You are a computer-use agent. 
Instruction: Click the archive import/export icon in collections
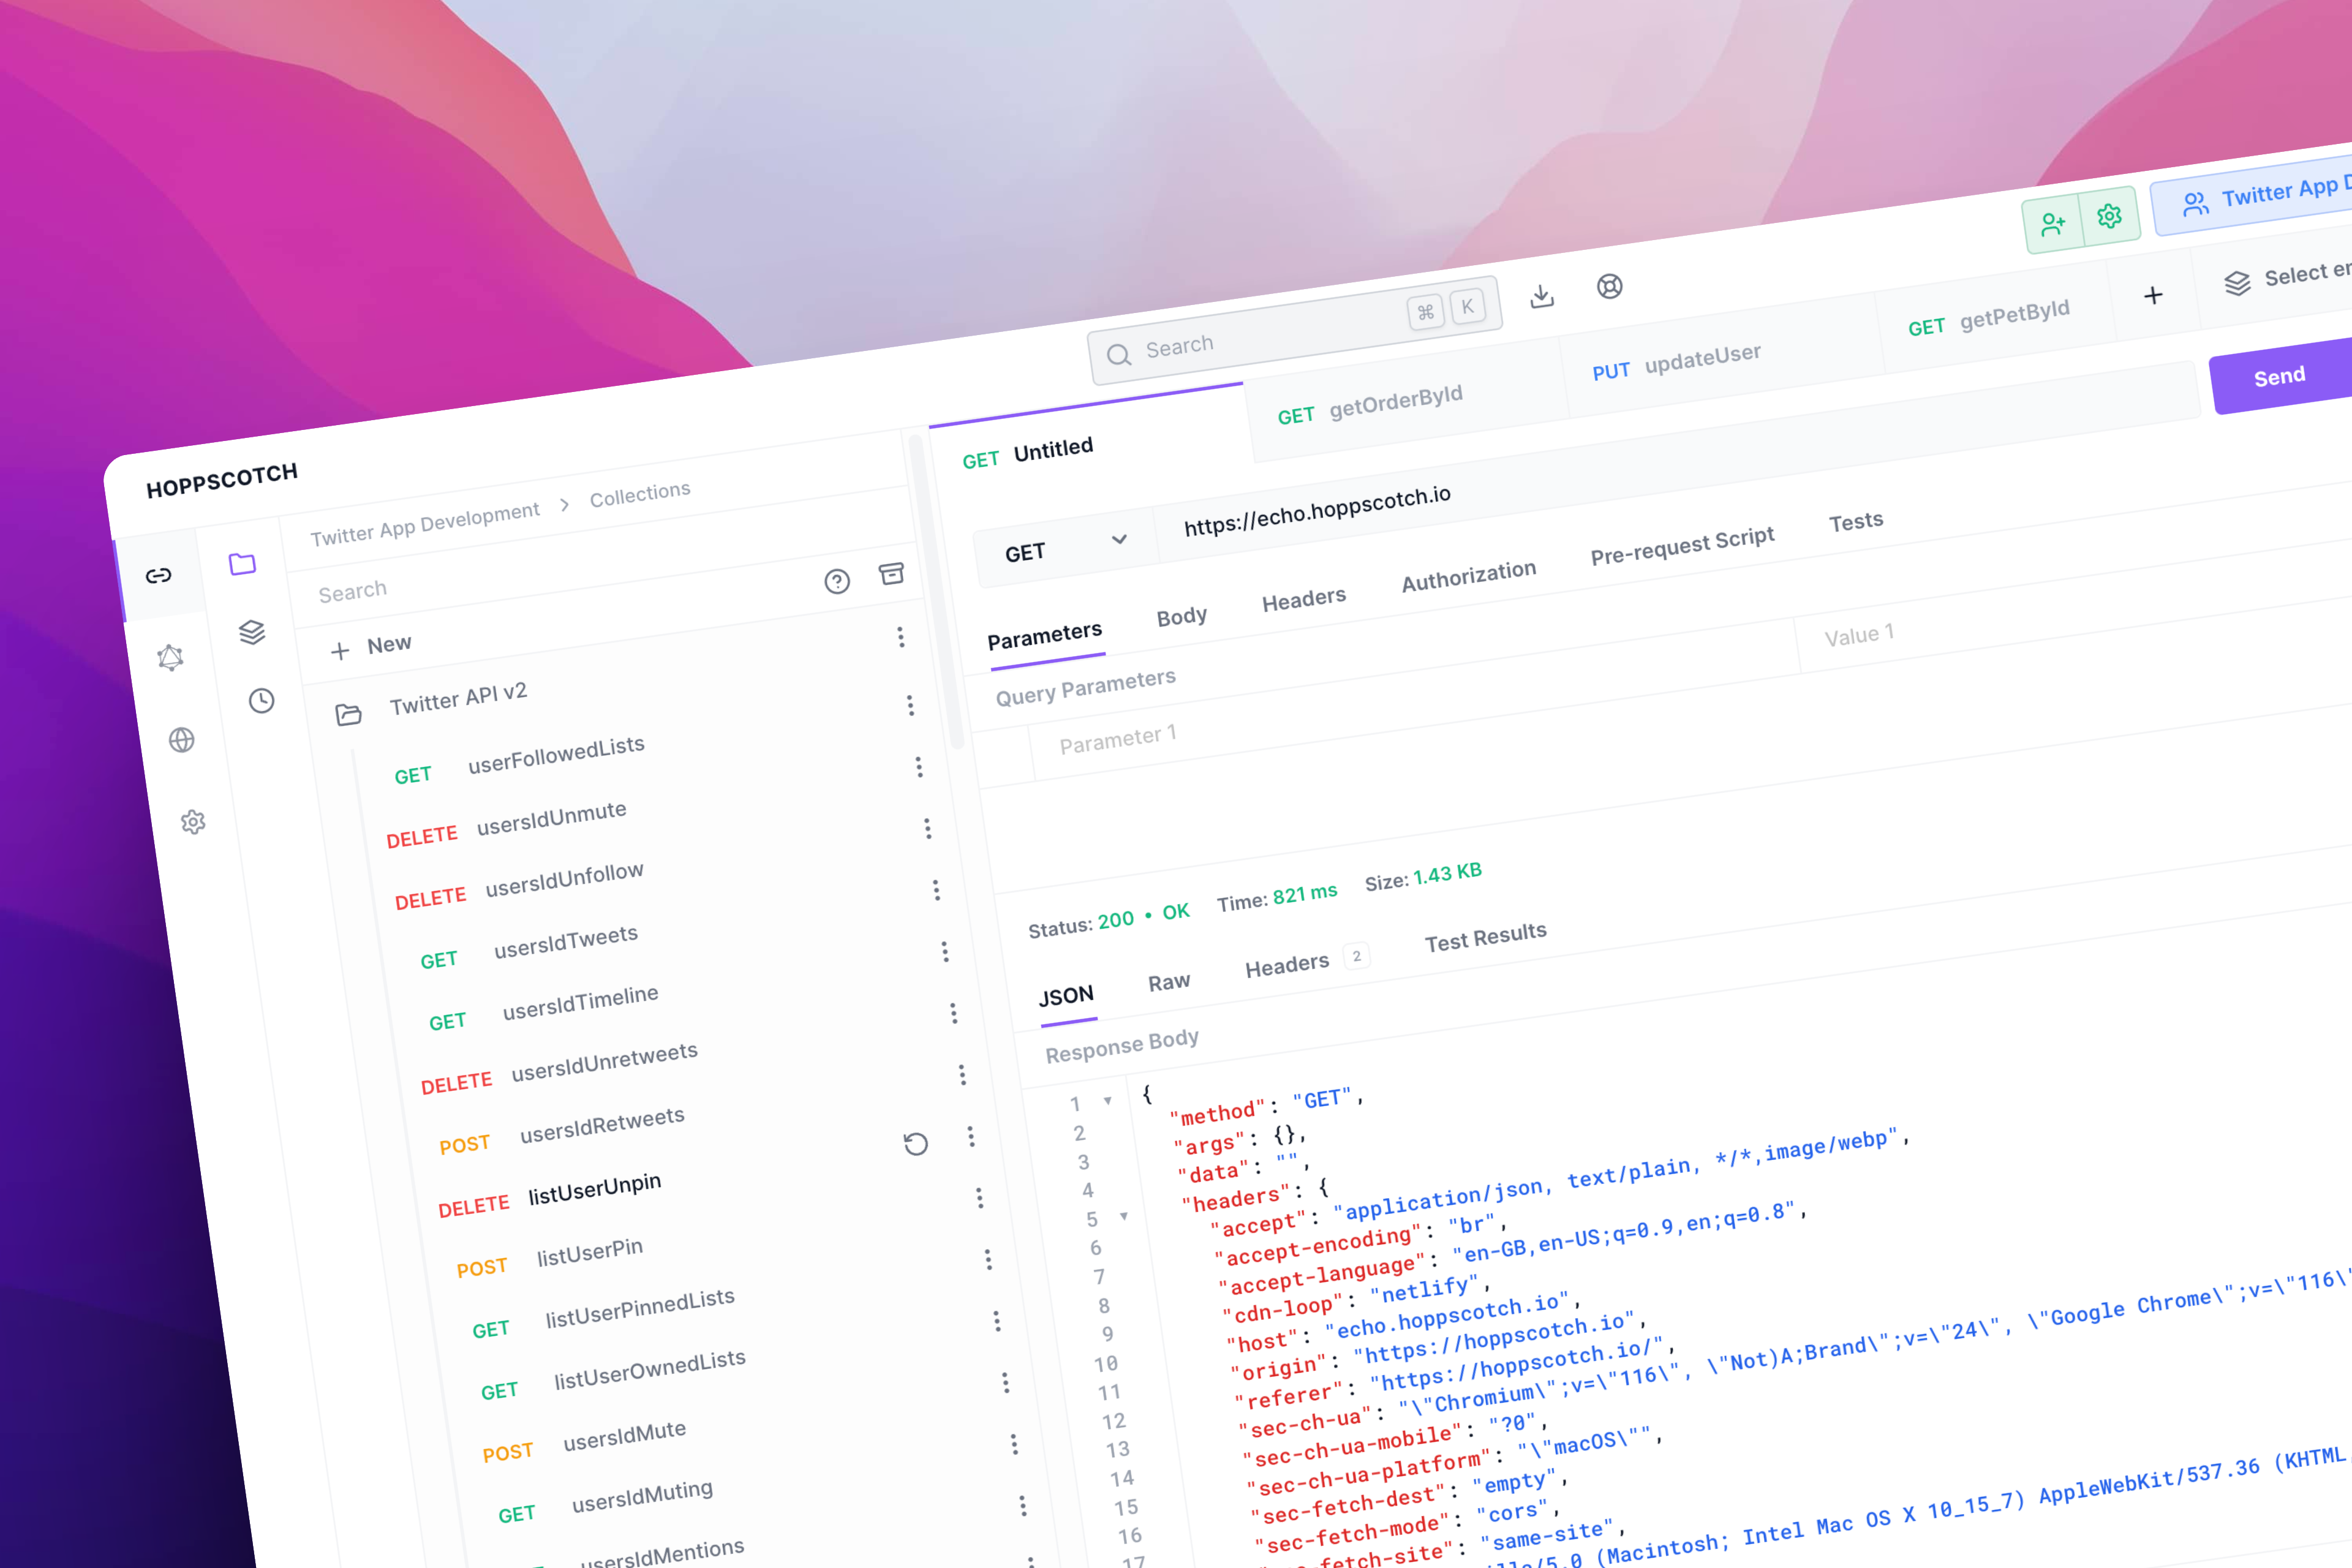click(x=891, y=573)
